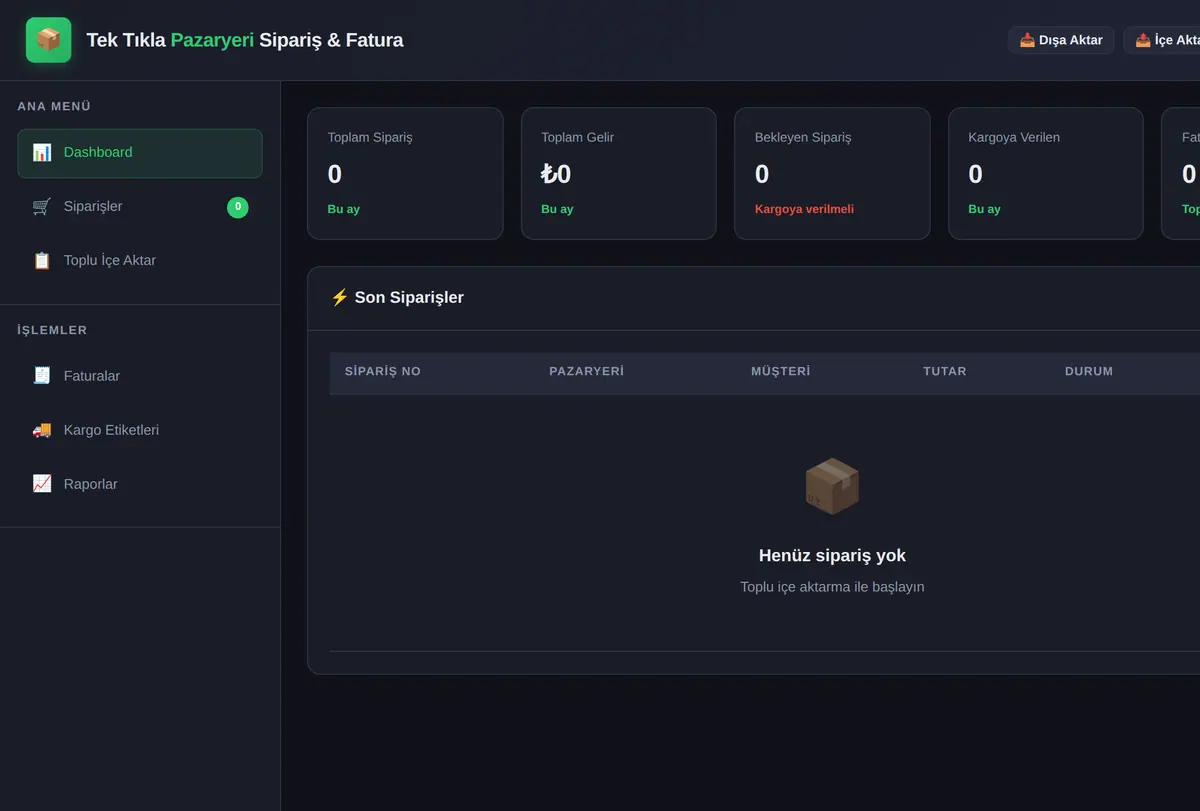The height and width of the screenshot is (811, 1200).
Task: Click the "Bekleyen Sipariş" card label
Action: click(x=803, y=137)
